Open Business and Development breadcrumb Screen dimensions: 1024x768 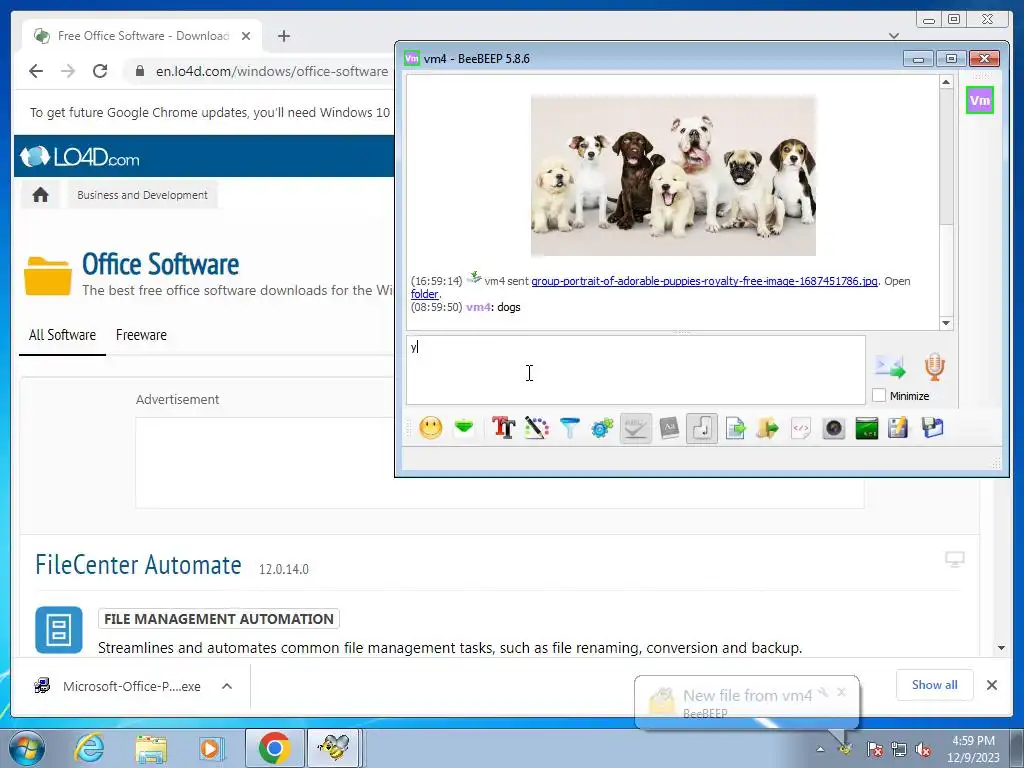(x=142, y=195)
